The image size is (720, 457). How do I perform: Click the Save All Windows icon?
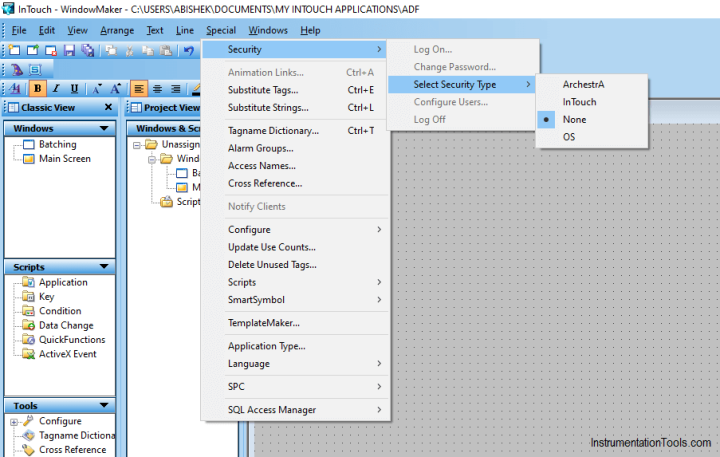[x=88, y=50]
